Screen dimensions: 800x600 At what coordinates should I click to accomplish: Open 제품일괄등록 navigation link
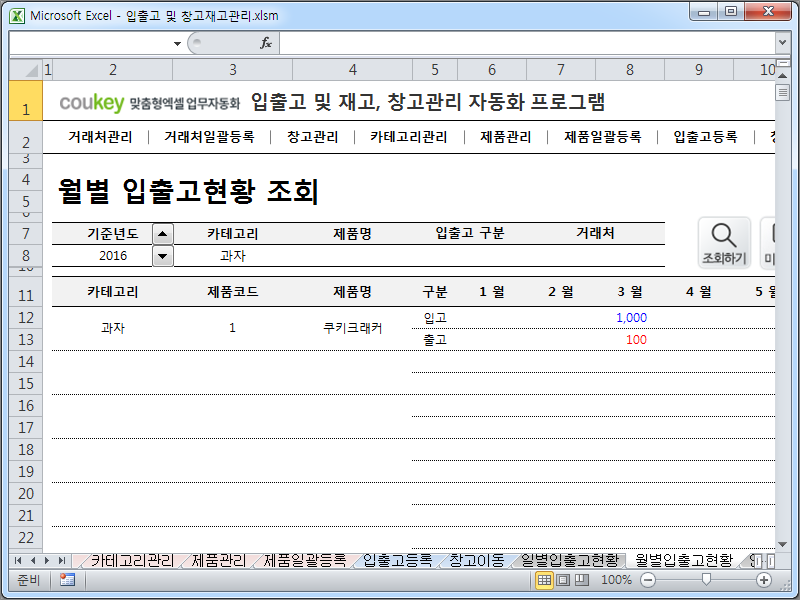(x=603, y=137)
